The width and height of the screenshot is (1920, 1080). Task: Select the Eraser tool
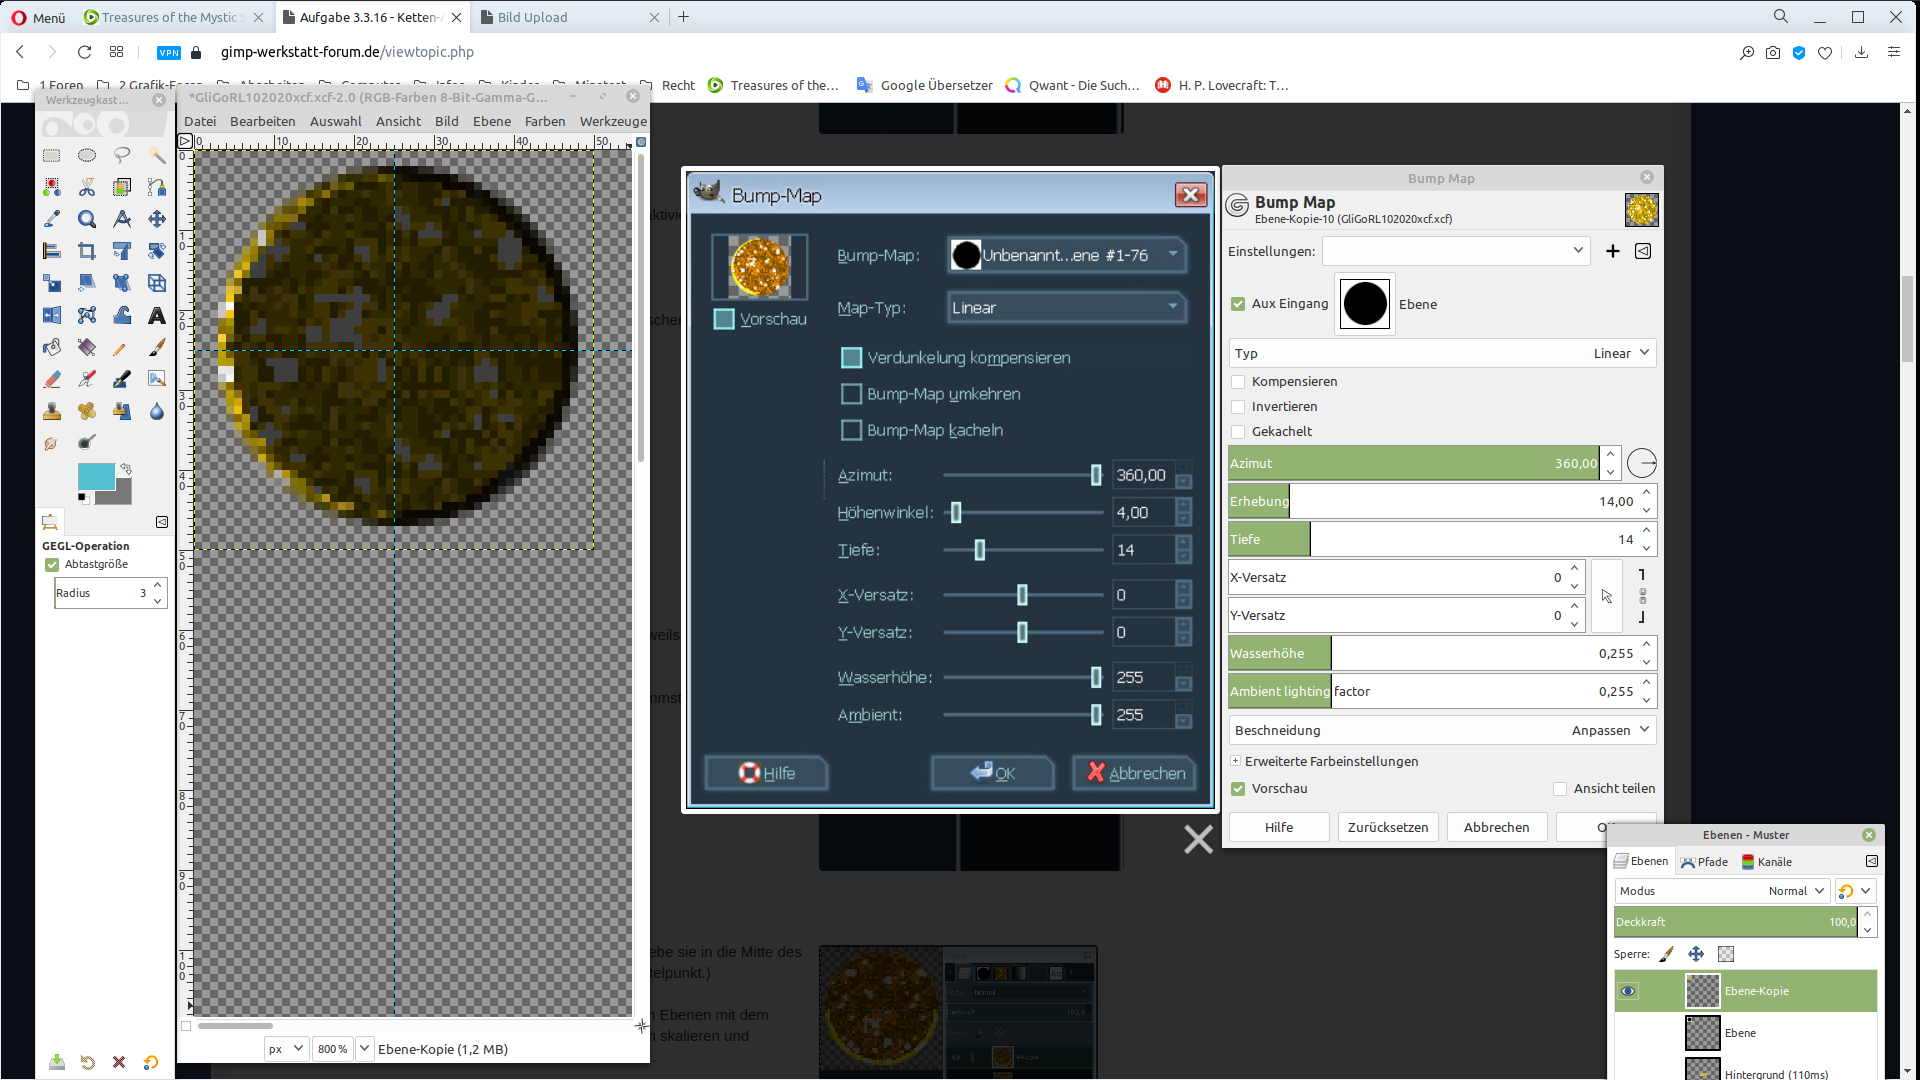pos(52,379)
